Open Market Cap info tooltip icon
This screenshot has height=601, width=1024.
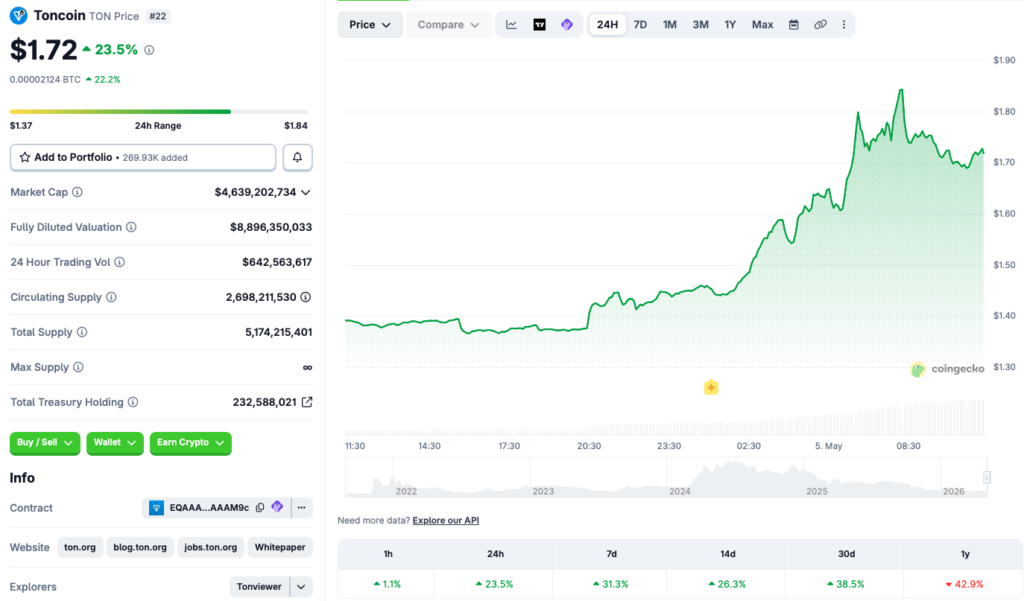point(77,192)
